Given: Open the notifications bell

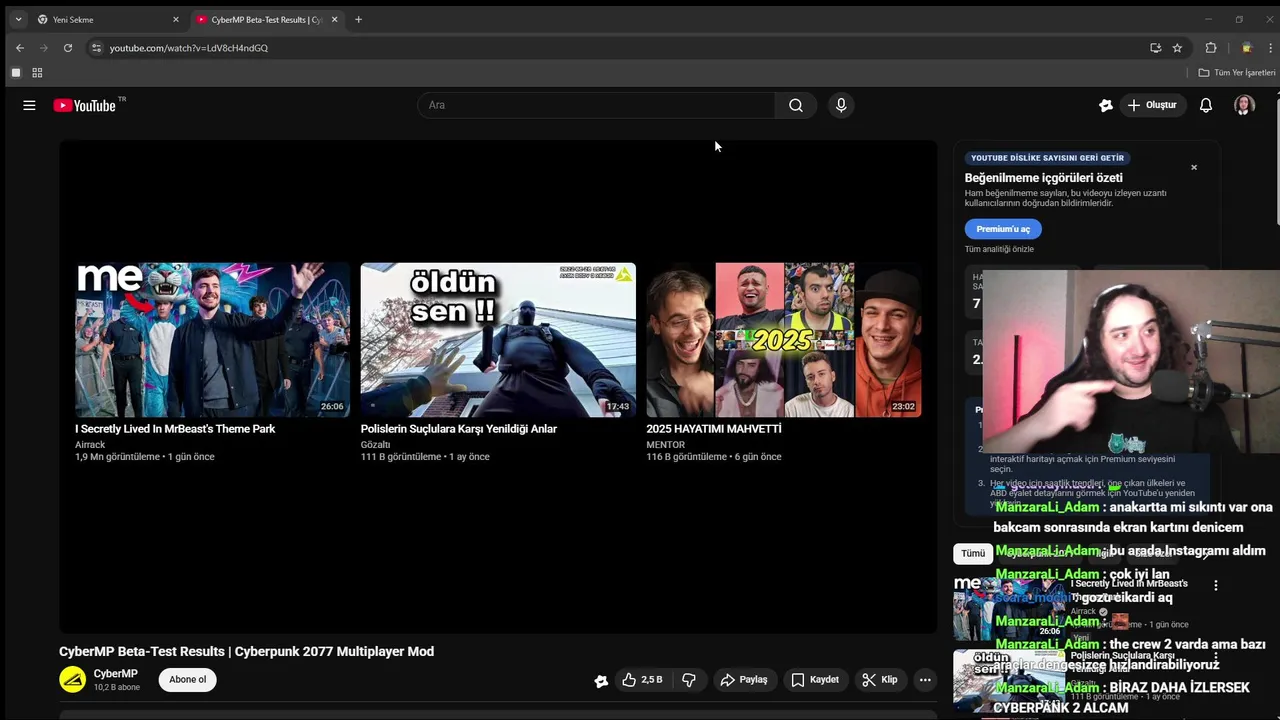Looking at the screenshot, I should click(1206, 105).
